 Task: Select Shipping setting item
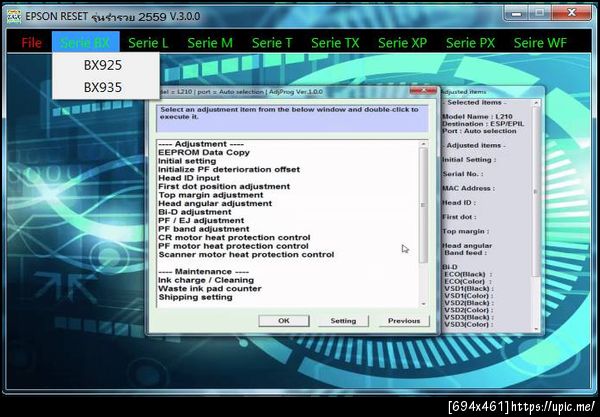tap(195, 297)
